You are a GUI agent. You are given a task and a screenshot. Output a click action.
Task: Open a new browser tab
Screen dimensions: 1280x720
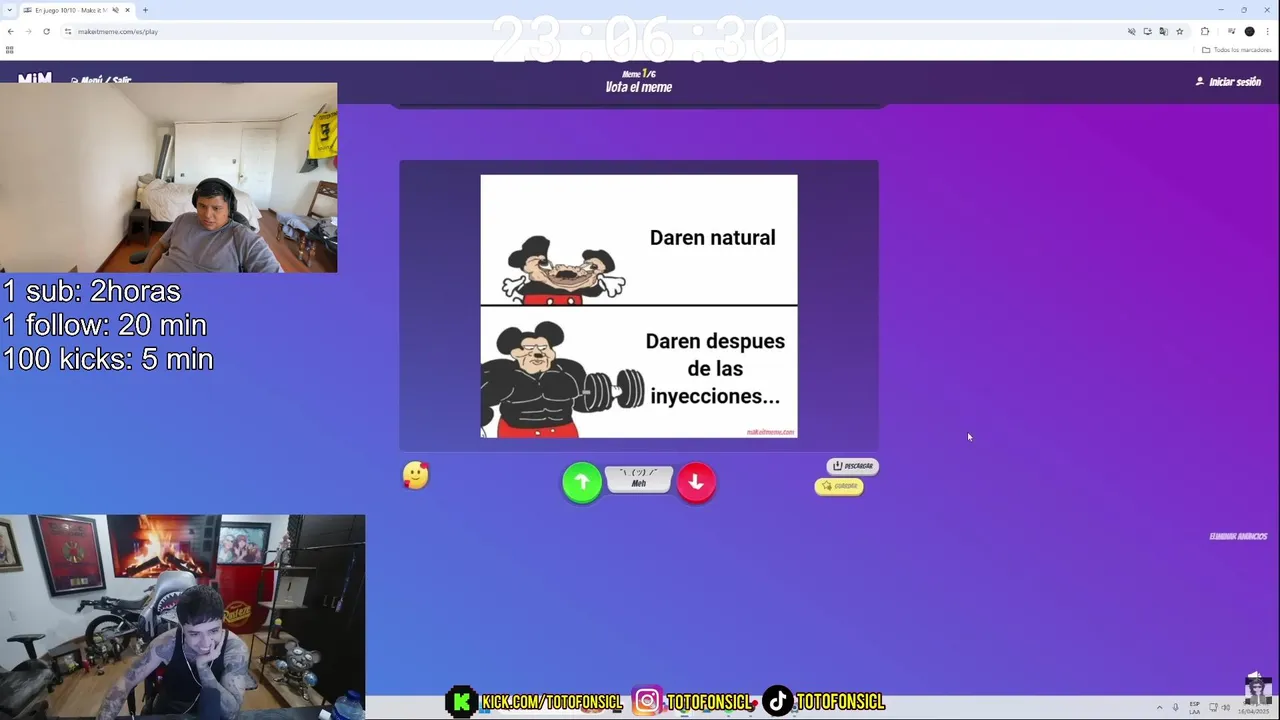(145, 10)
